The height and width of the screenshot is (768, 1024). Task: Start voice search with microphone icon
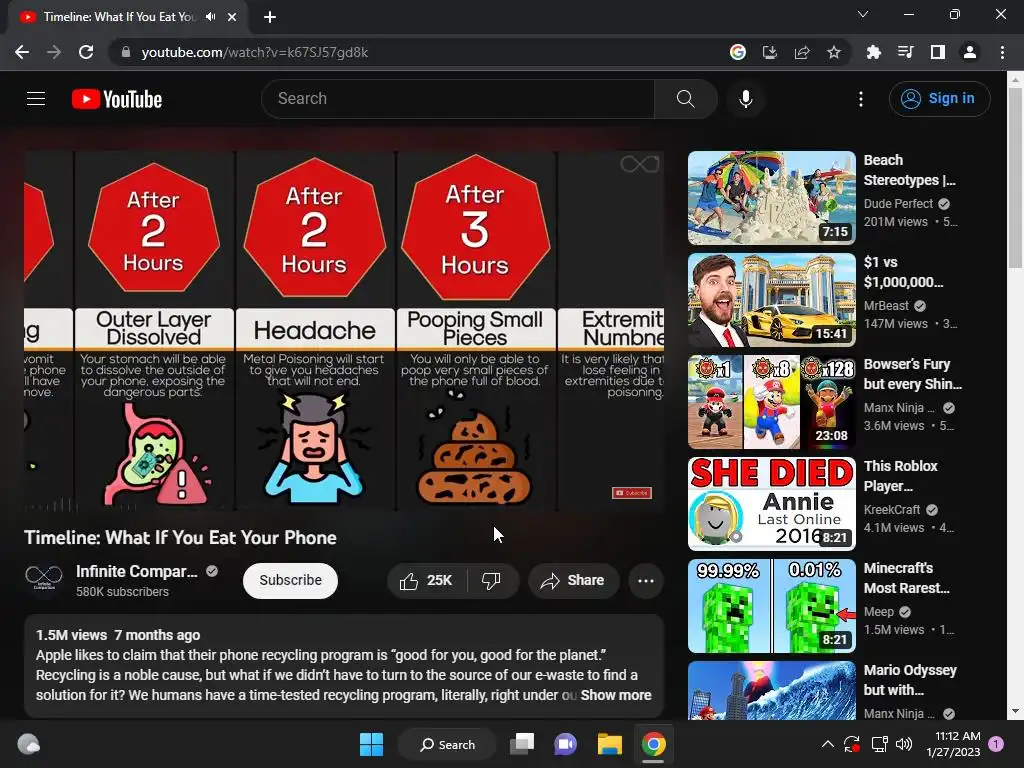pos(745,99)
